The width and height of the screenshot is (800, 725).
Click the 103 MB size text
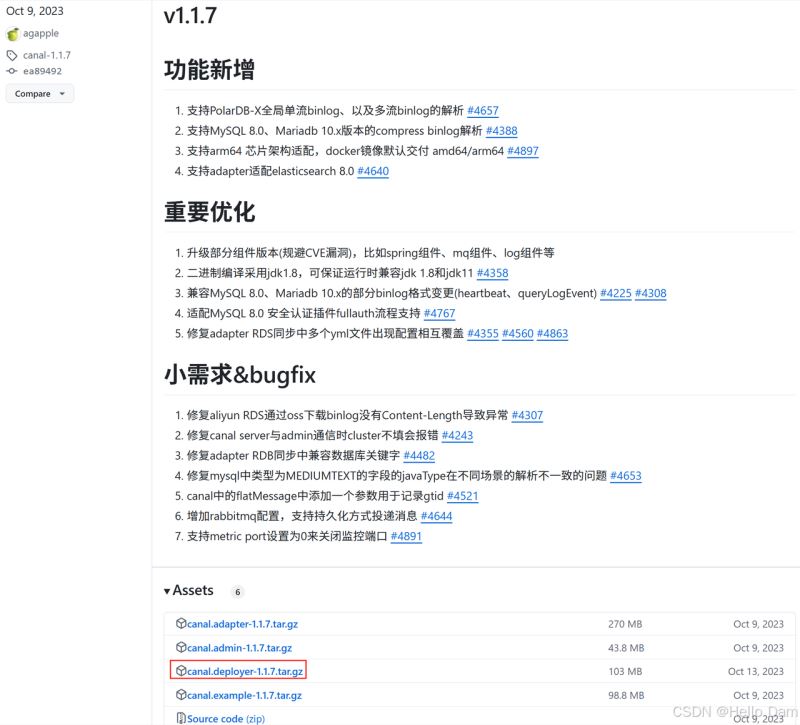pos(625,671)
